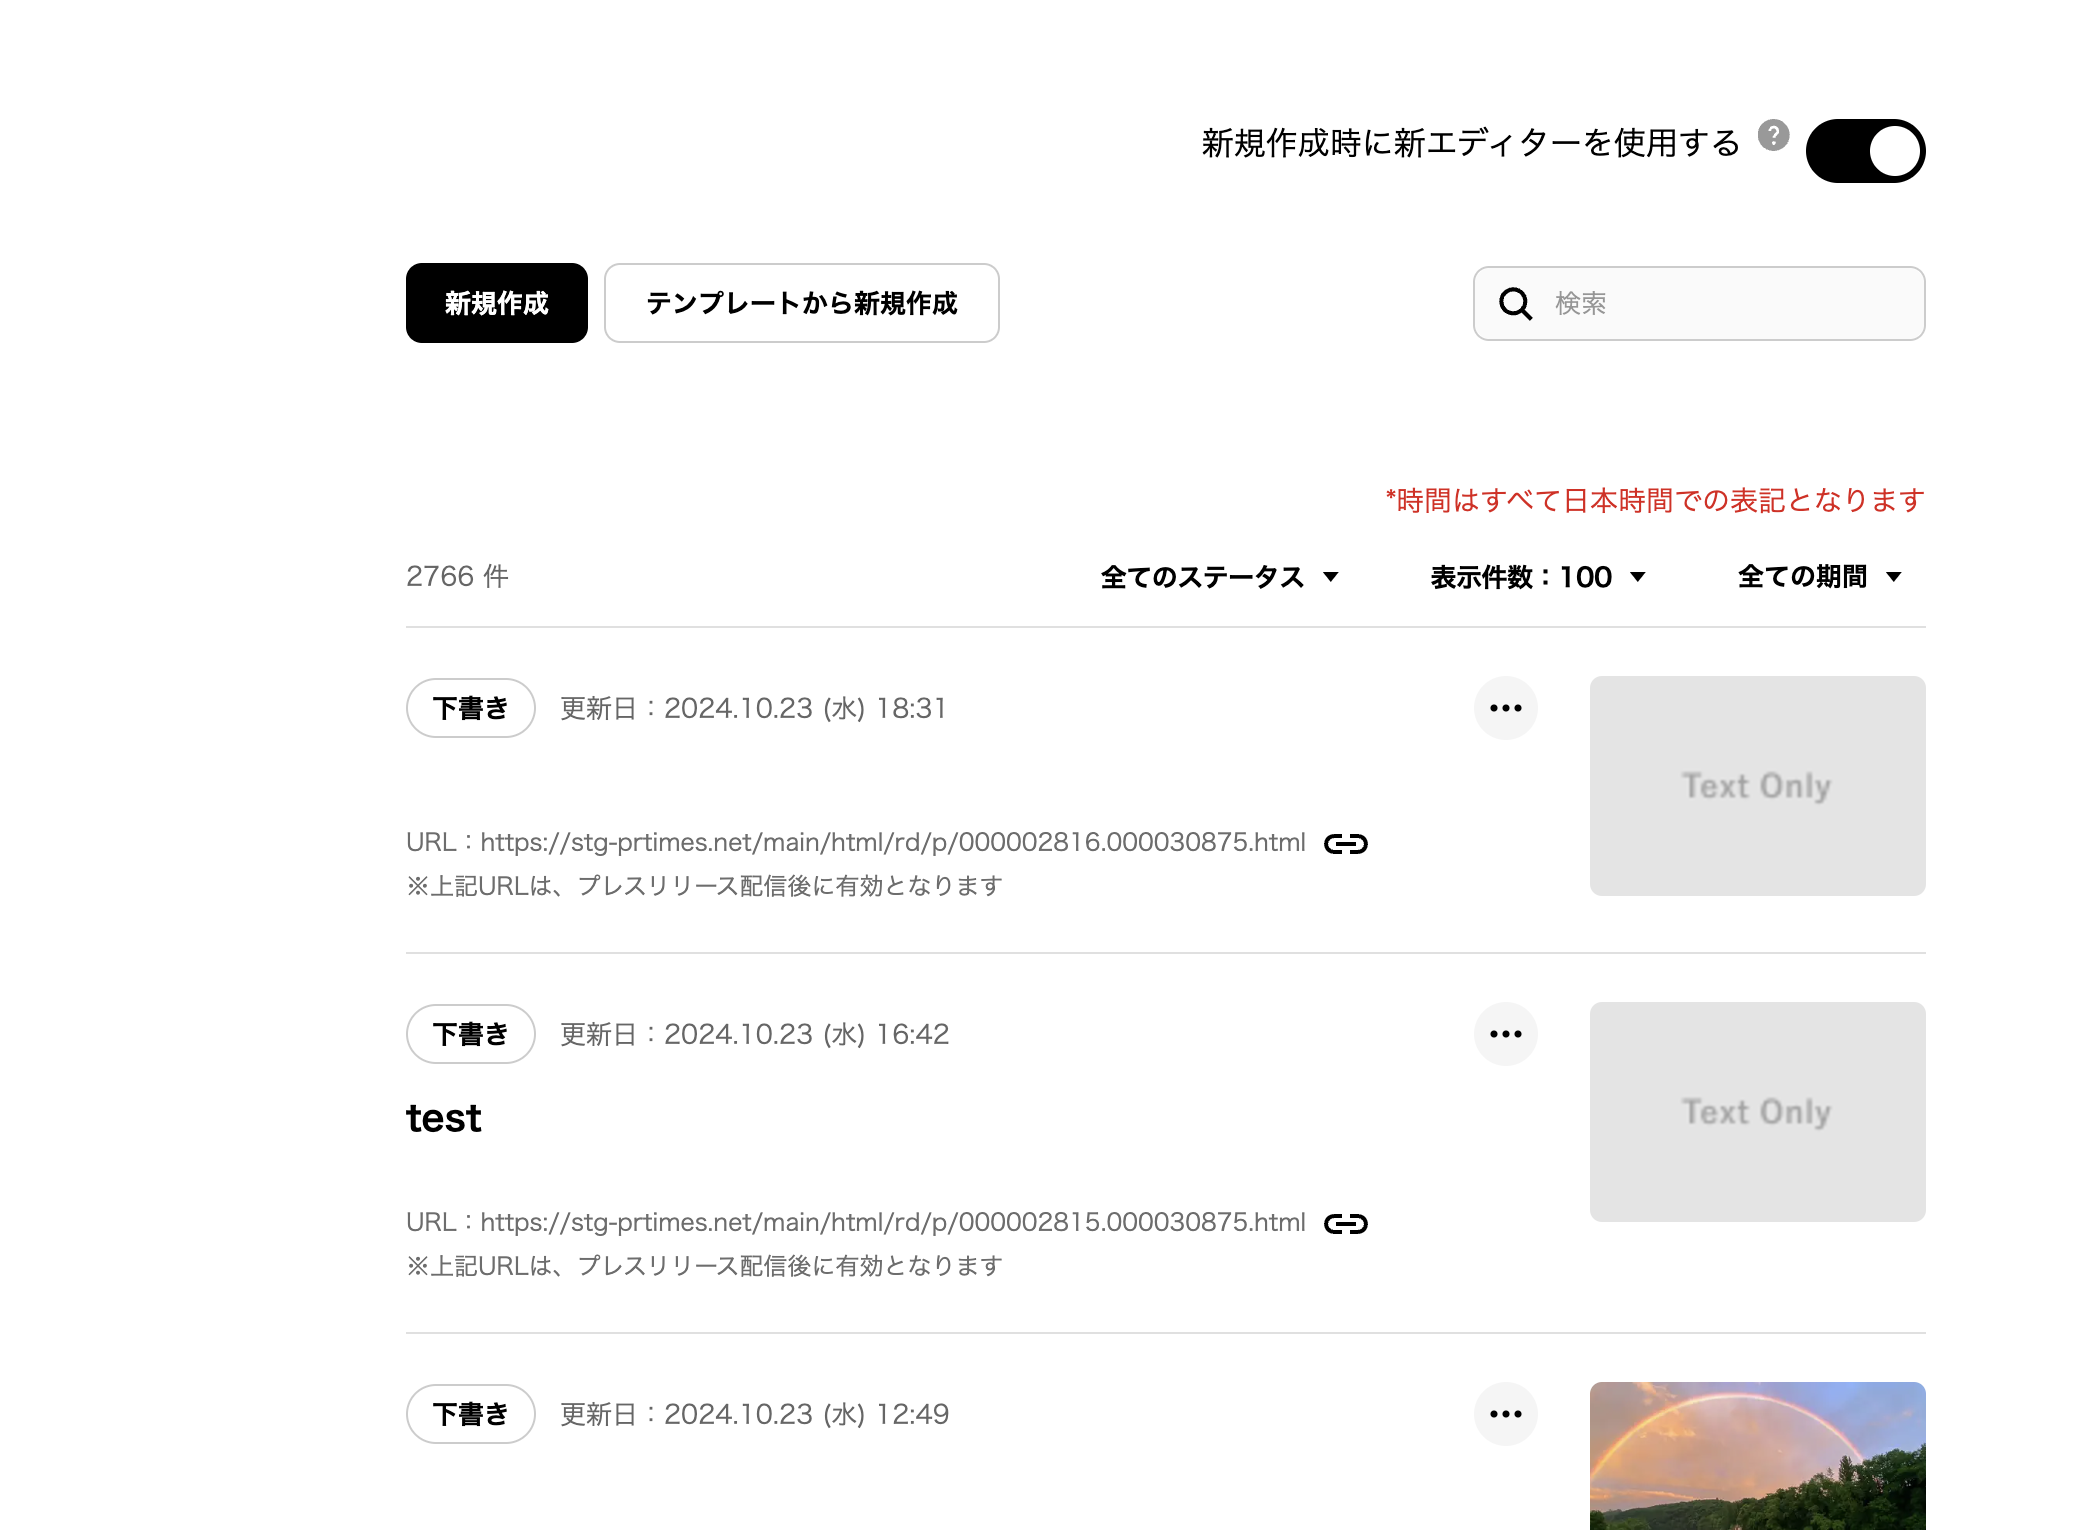Expand 全ての期間 period filter
The height and width of the screenshot is (1530, 2088).
pos(1818,577)
